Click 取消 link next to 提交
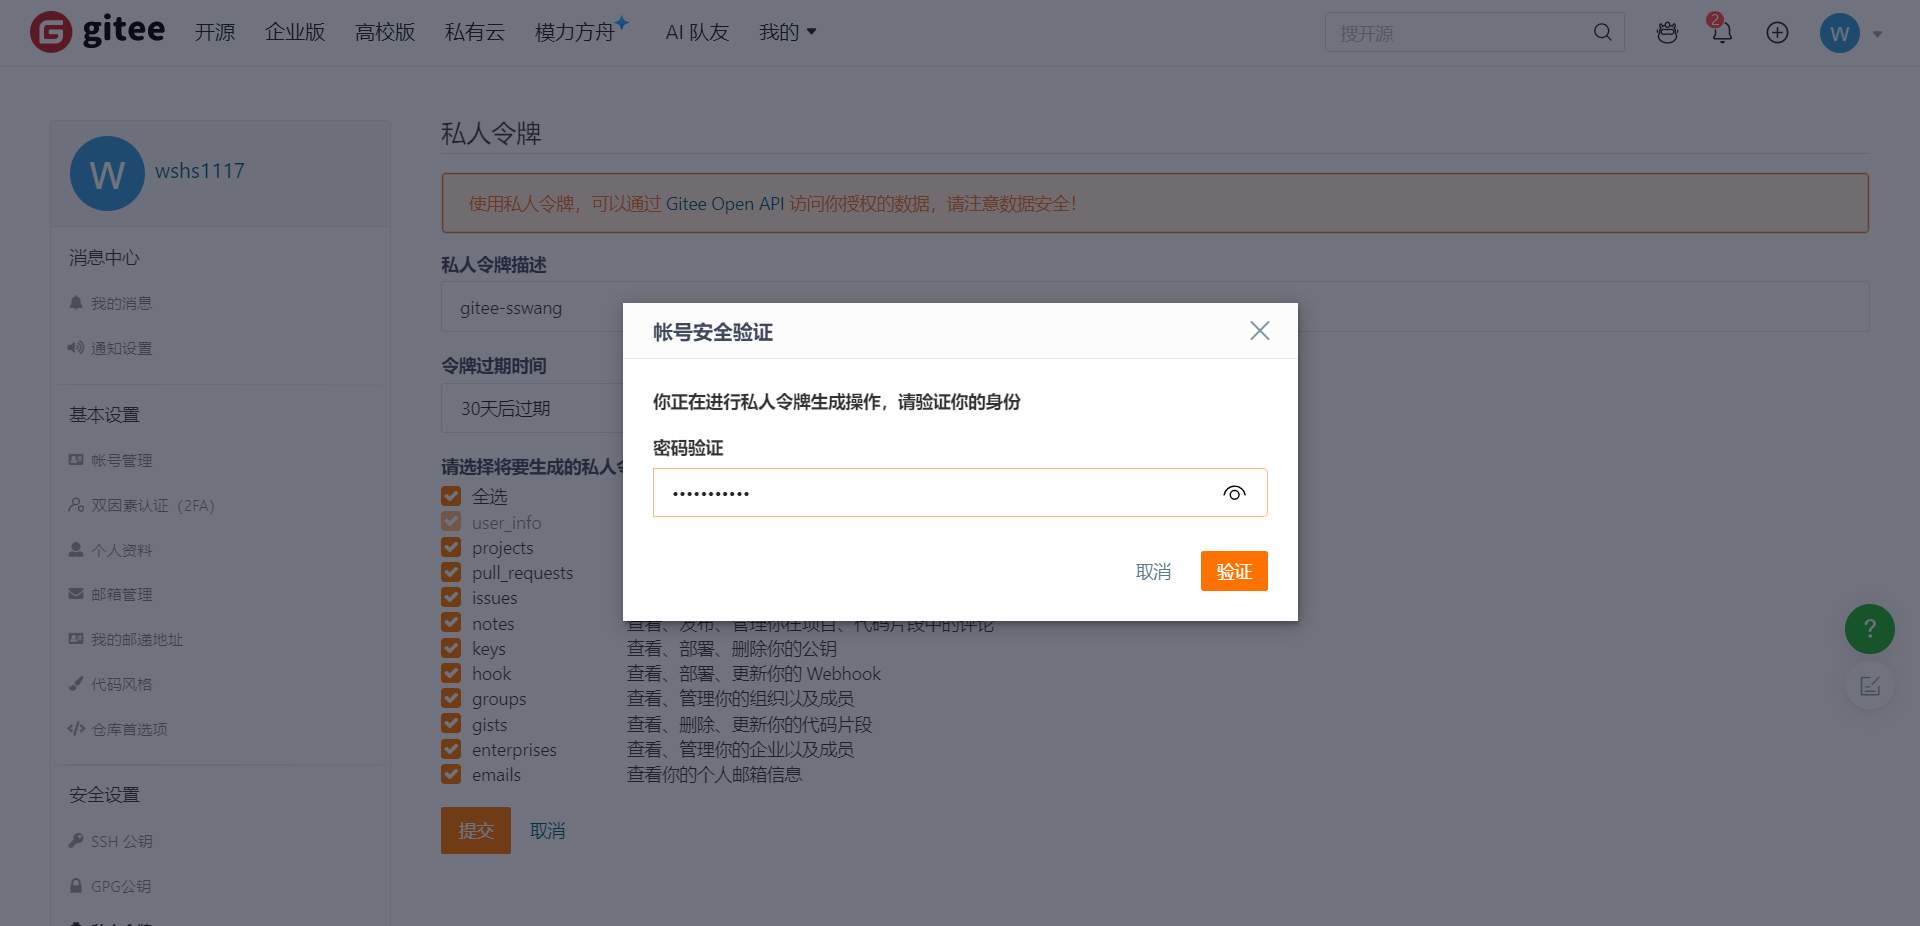This screenshot has height=926, width=1920. [x=547, y=830]
